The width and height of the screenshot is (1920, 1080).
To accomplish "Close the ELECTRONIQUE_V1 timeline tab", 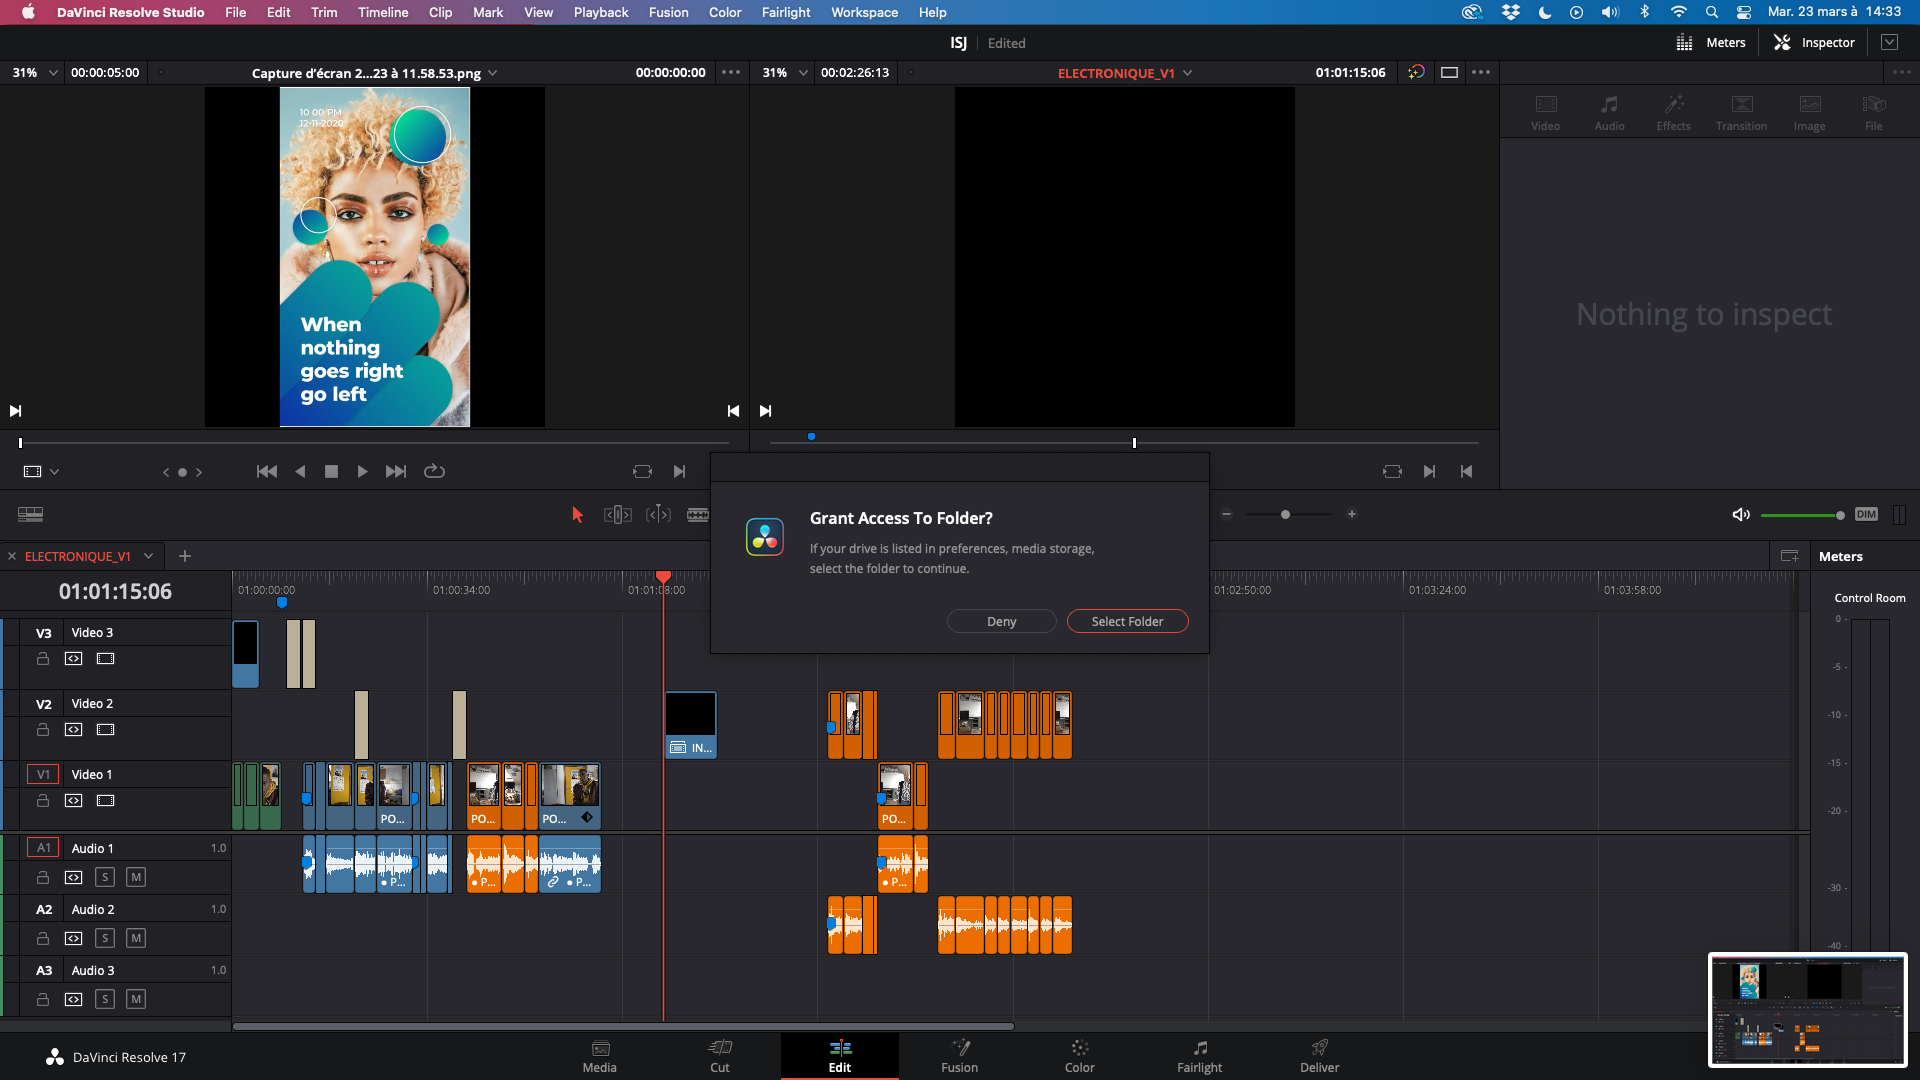I will coord(12,556).
